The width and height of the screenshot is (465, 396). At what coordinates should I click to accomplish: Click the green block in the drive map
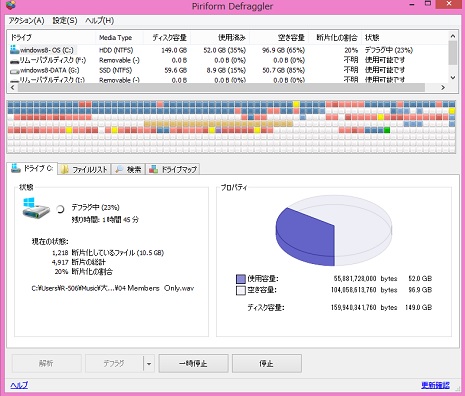click(387, 130)
